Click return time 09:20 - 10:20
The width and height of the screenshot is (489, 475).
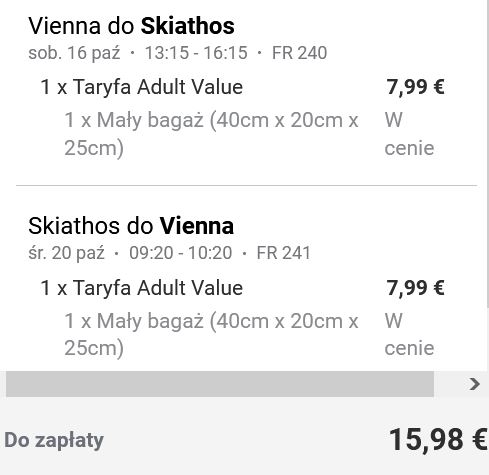pyautogui.click(x=181, y=253)
